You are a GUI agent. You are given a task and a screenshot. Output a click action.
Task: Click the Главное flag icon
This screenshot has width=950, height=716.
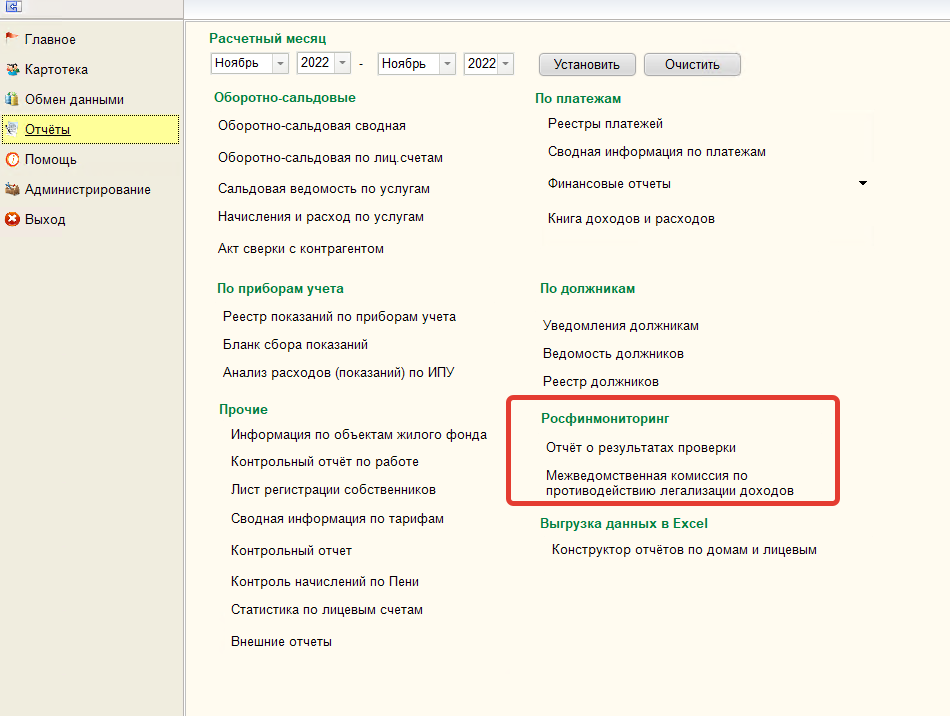(12, 39)
